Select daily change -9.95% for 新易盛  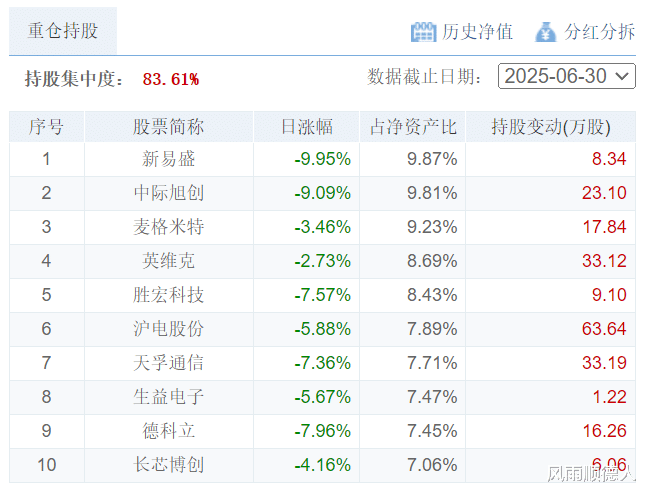323,159
